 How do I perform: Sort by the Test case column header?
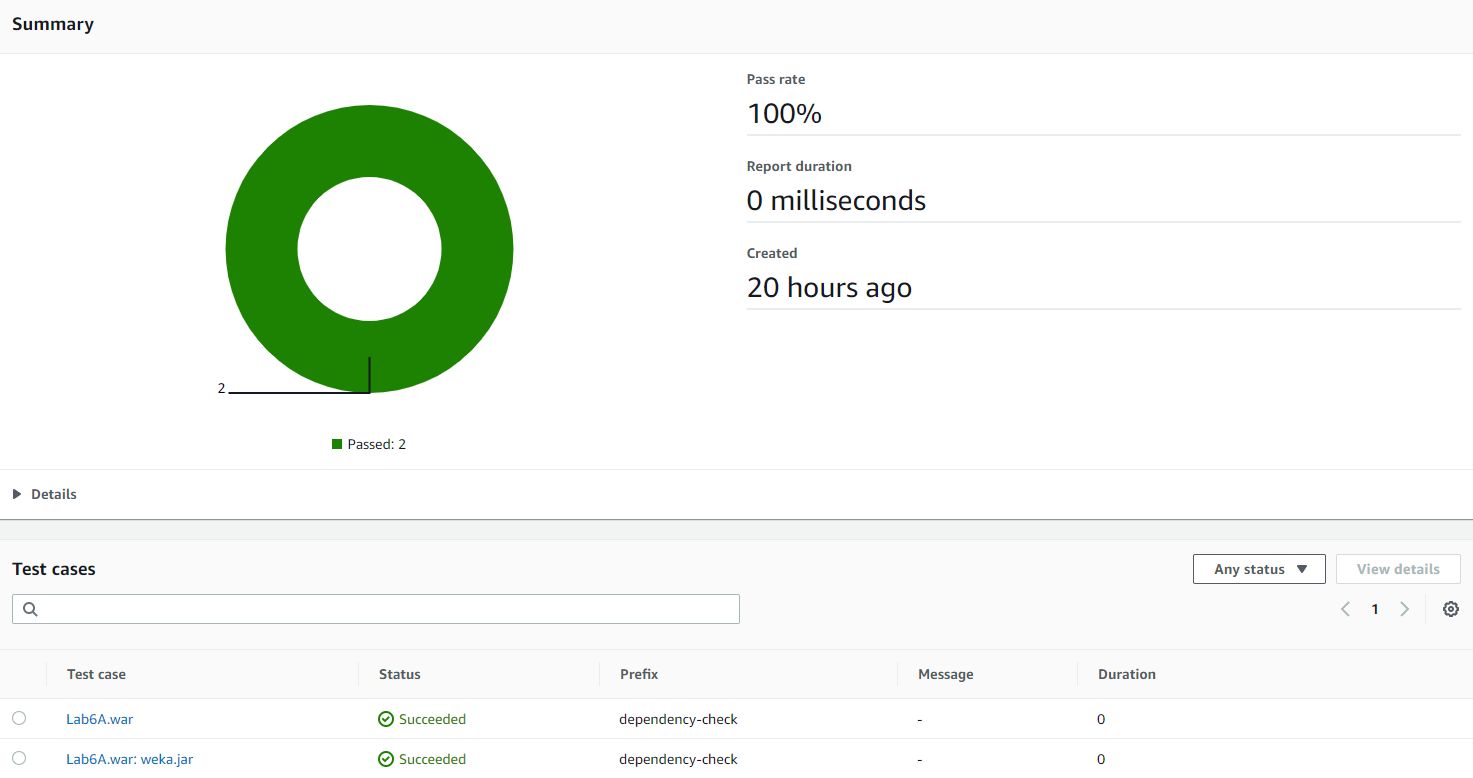point(96,674)
